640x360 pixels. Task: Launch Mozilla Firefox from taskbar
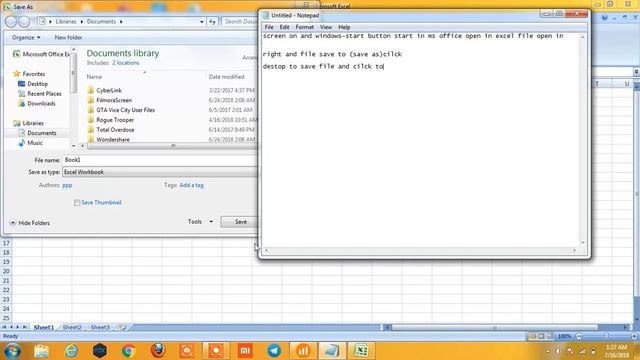coord(158,351)
